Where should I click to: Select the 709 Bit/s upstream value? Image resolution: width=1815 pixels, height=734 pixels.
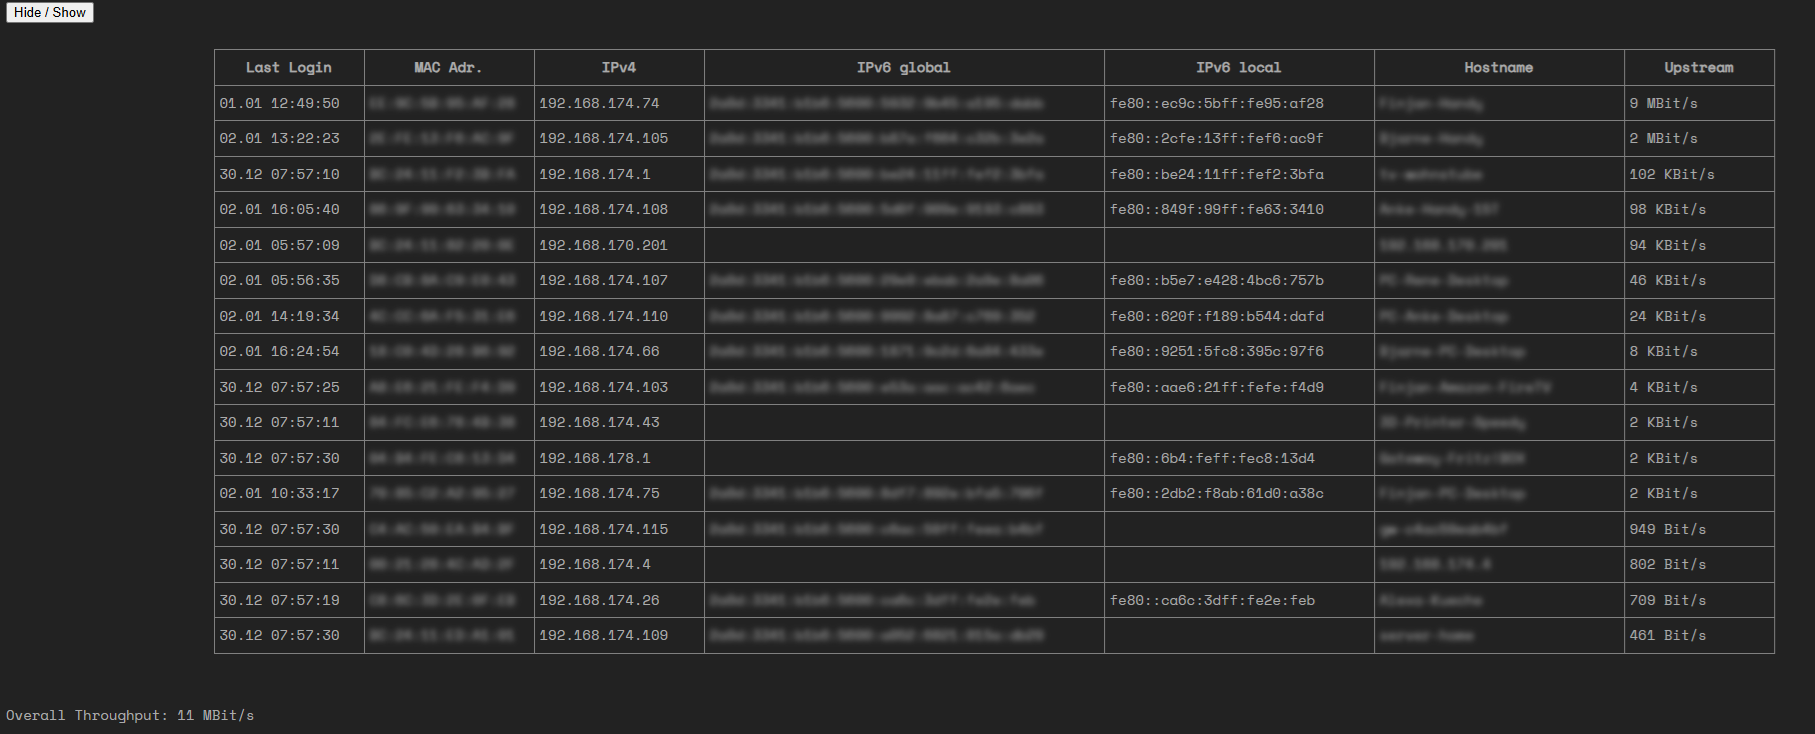(x=1668, y=600)
